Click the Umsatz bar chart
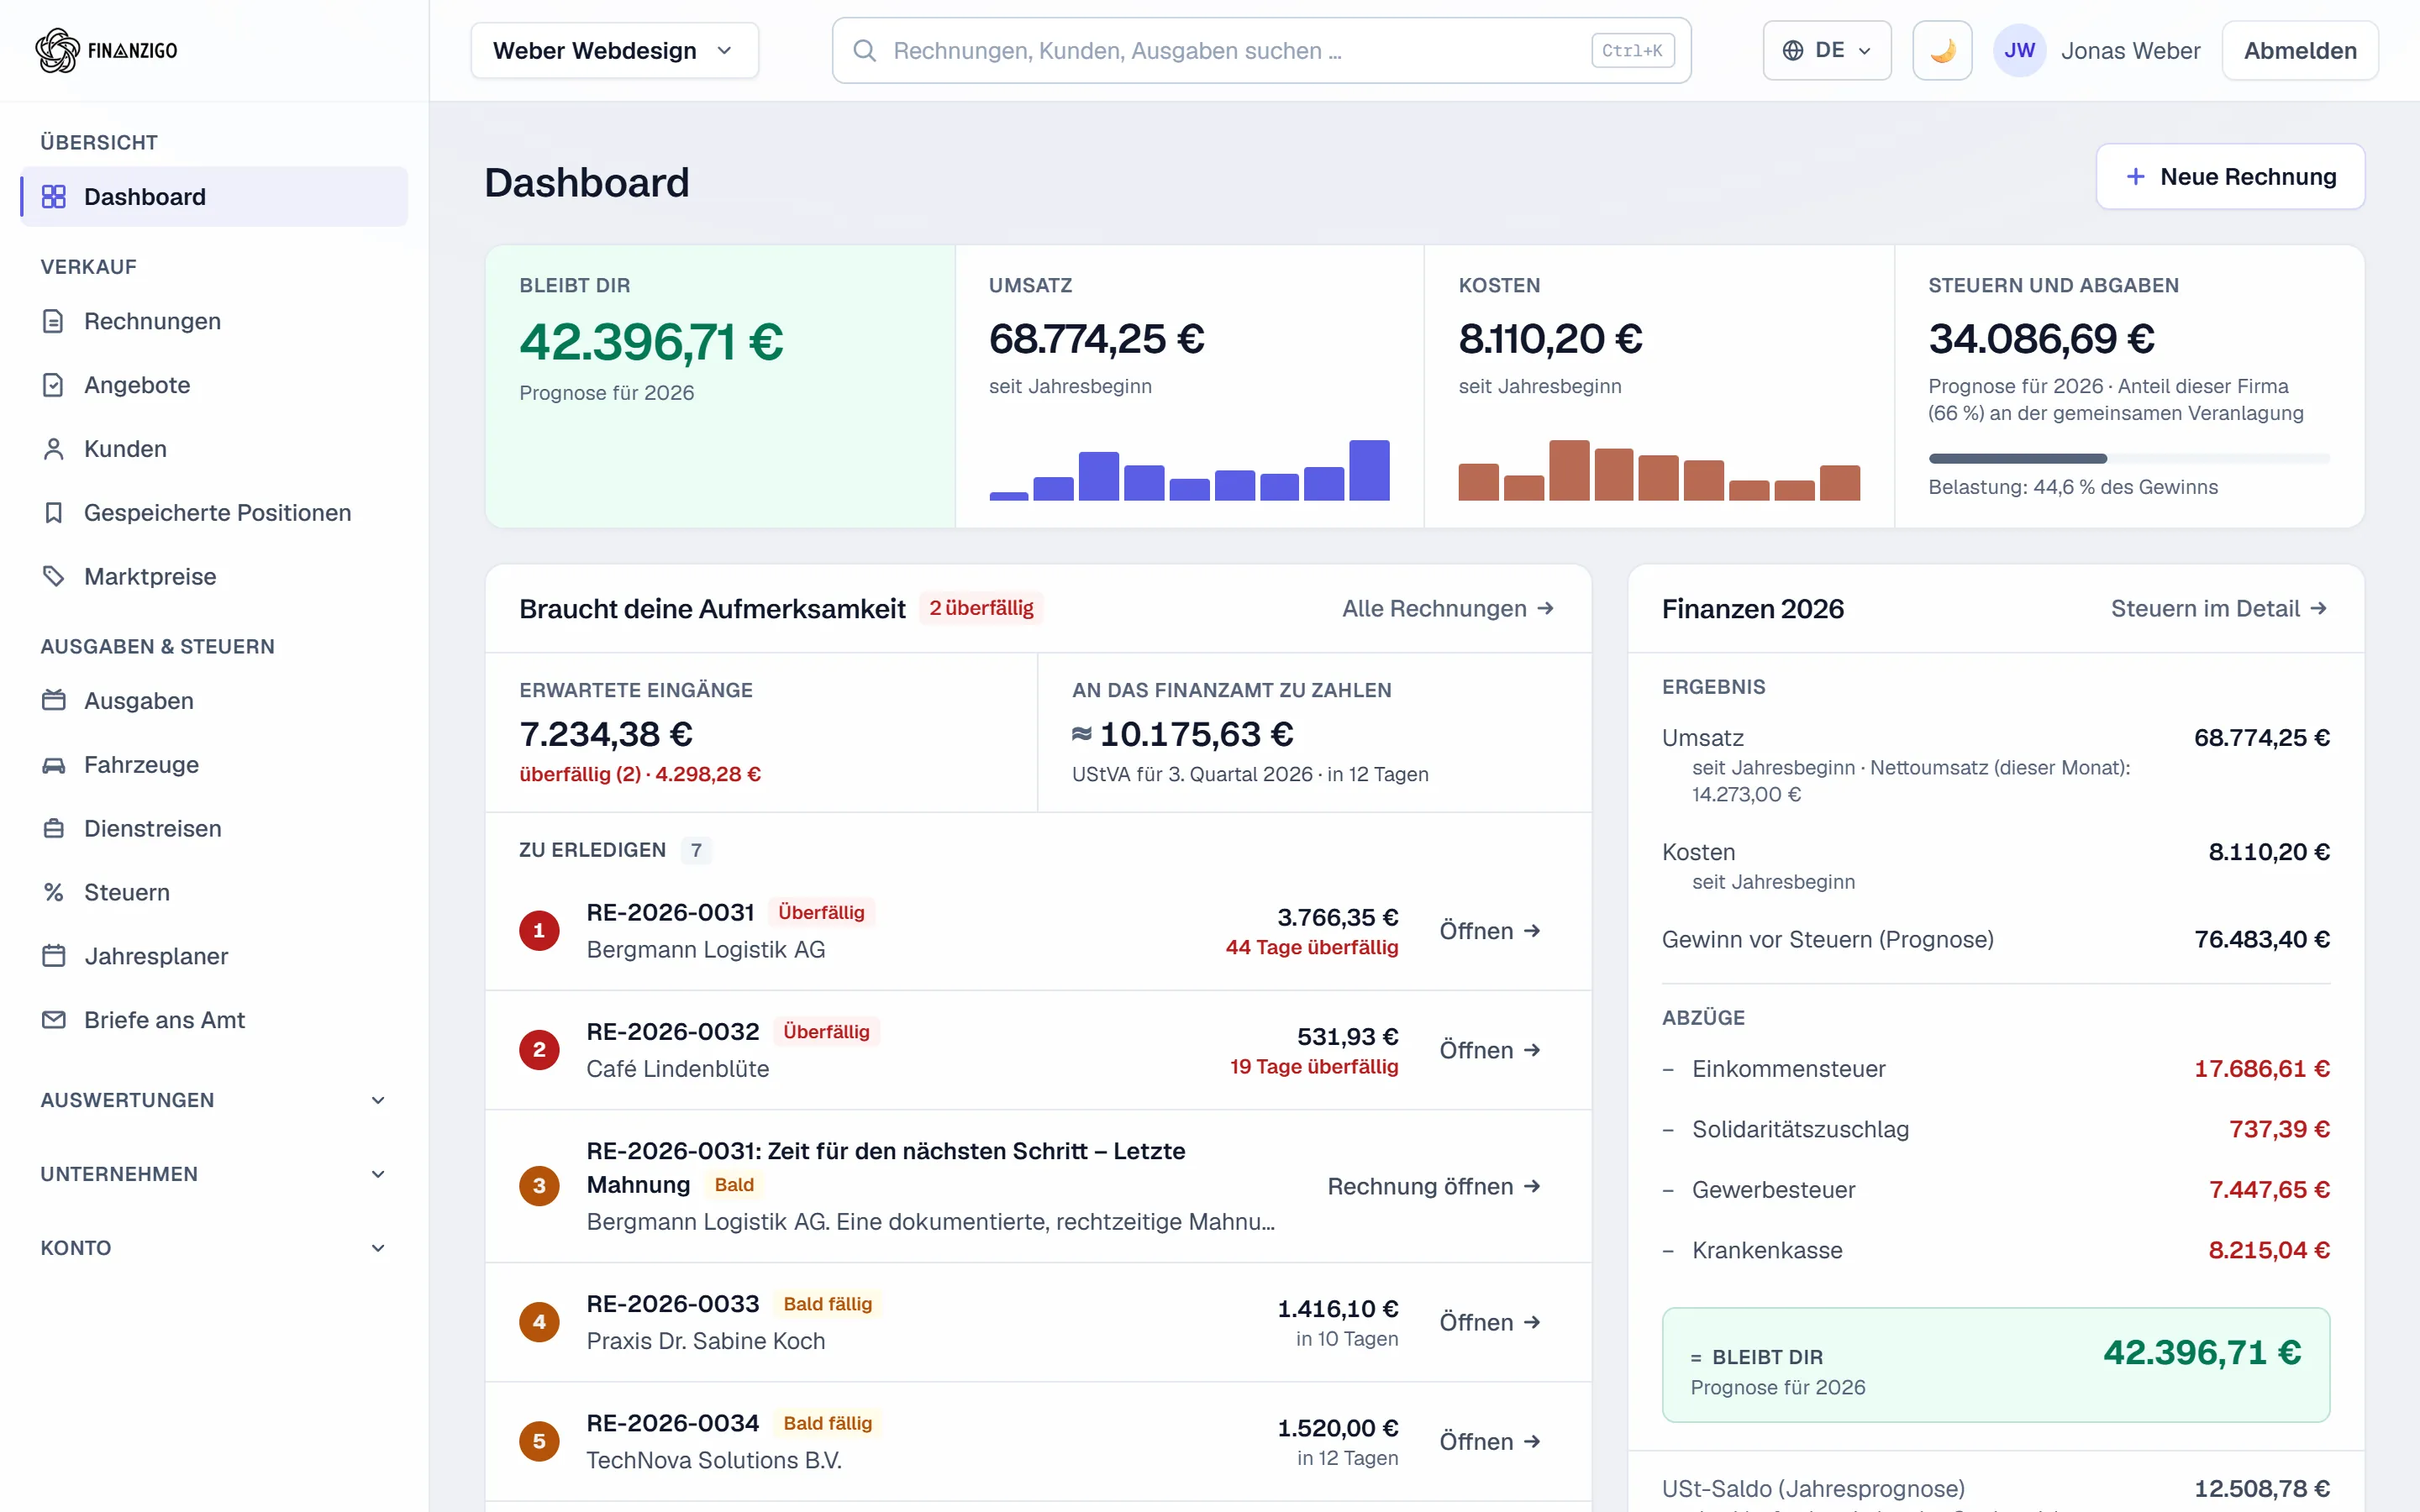This screenshot has height=1512, width=2420. click(x=1189, y=470)
